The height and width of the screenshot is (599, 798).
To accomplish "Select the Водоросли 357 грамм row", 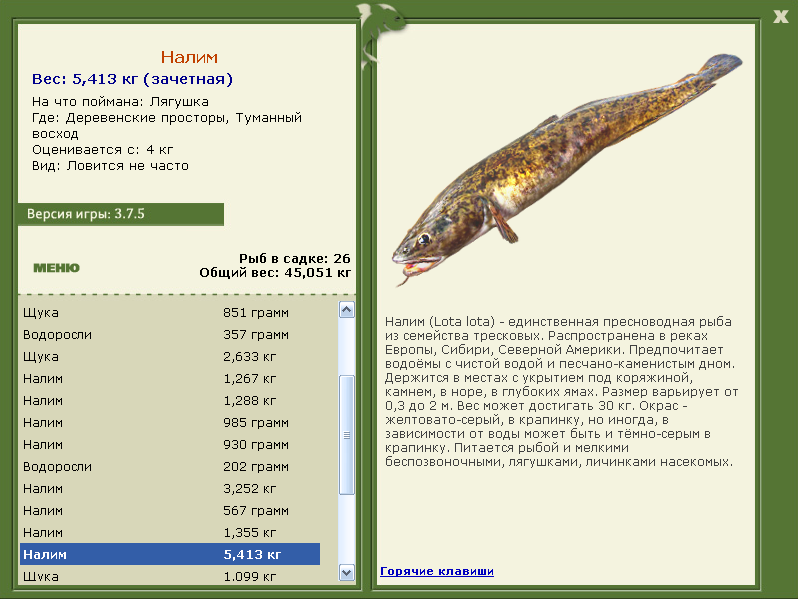I will pyautogui.click(x=170, y=334).
